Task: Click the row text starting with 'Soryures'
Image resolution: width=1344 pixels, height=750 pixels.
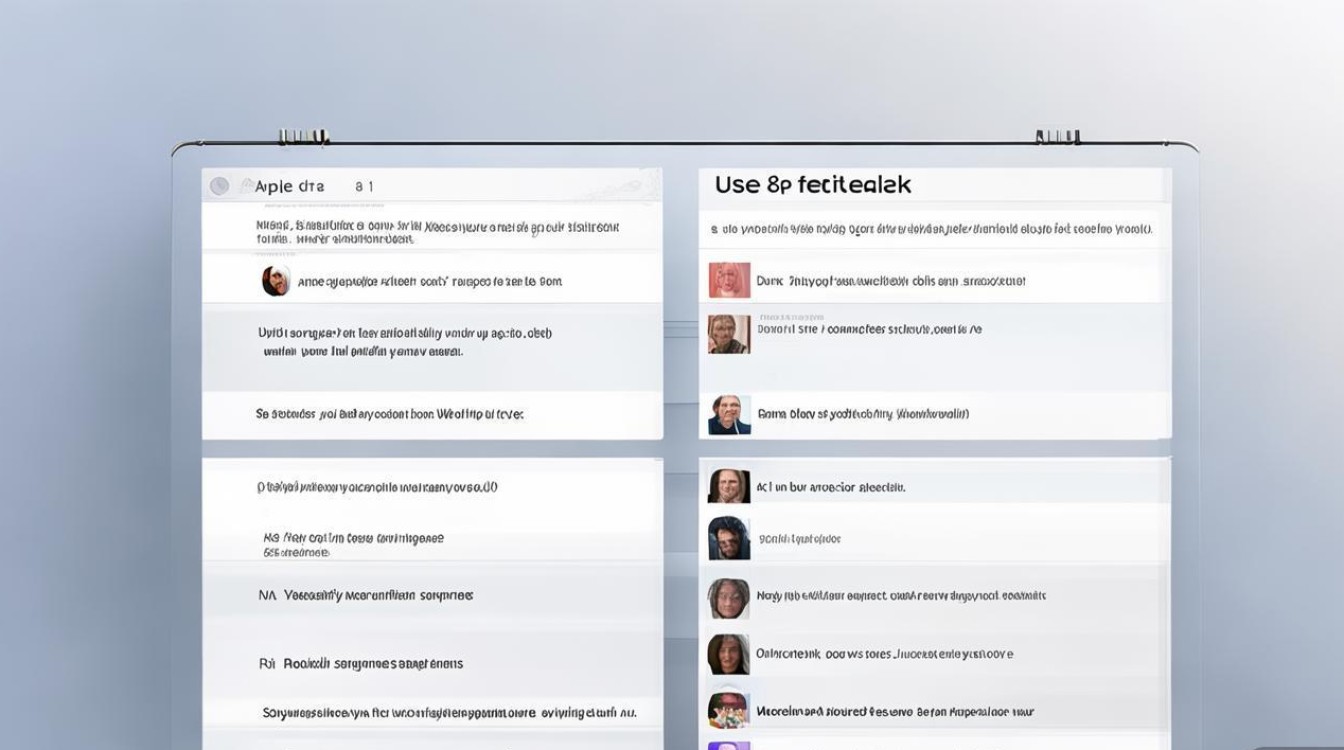Action: (x=448, y=713)
